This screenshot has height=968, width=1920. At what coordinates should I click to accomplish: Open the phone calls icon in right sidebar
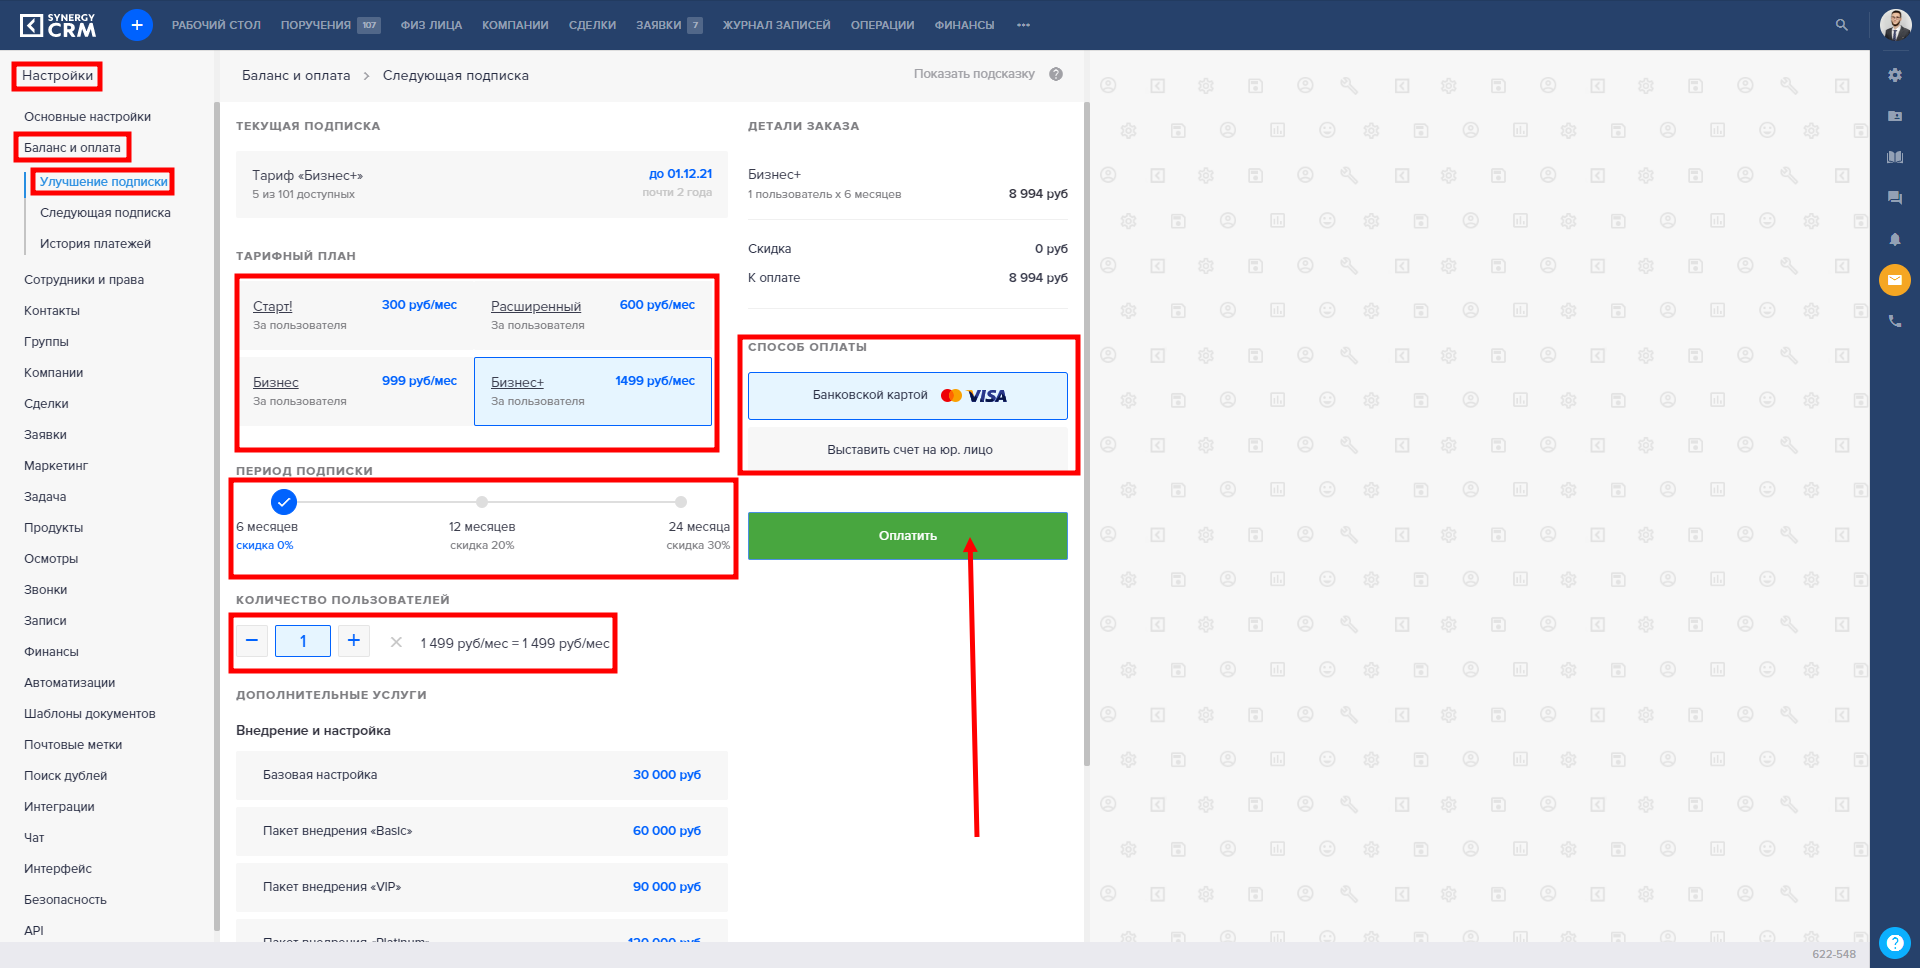coord(1895,321)
